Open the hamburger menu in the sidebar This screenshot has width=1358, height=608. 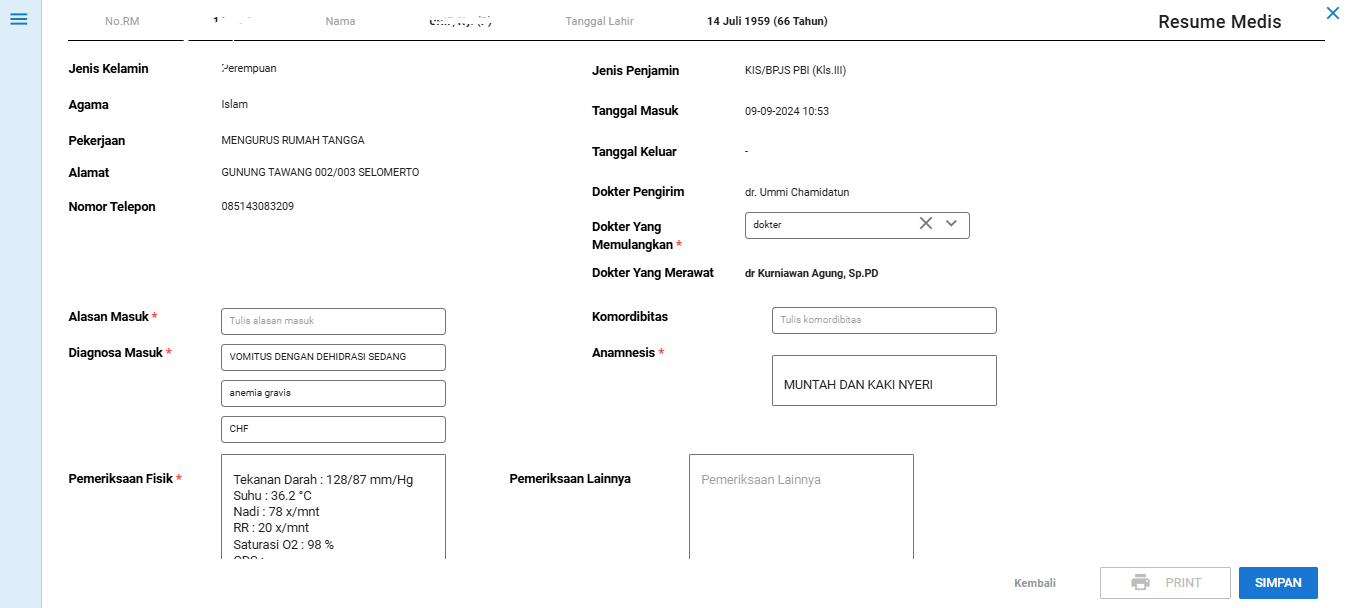tap(18, 19)
